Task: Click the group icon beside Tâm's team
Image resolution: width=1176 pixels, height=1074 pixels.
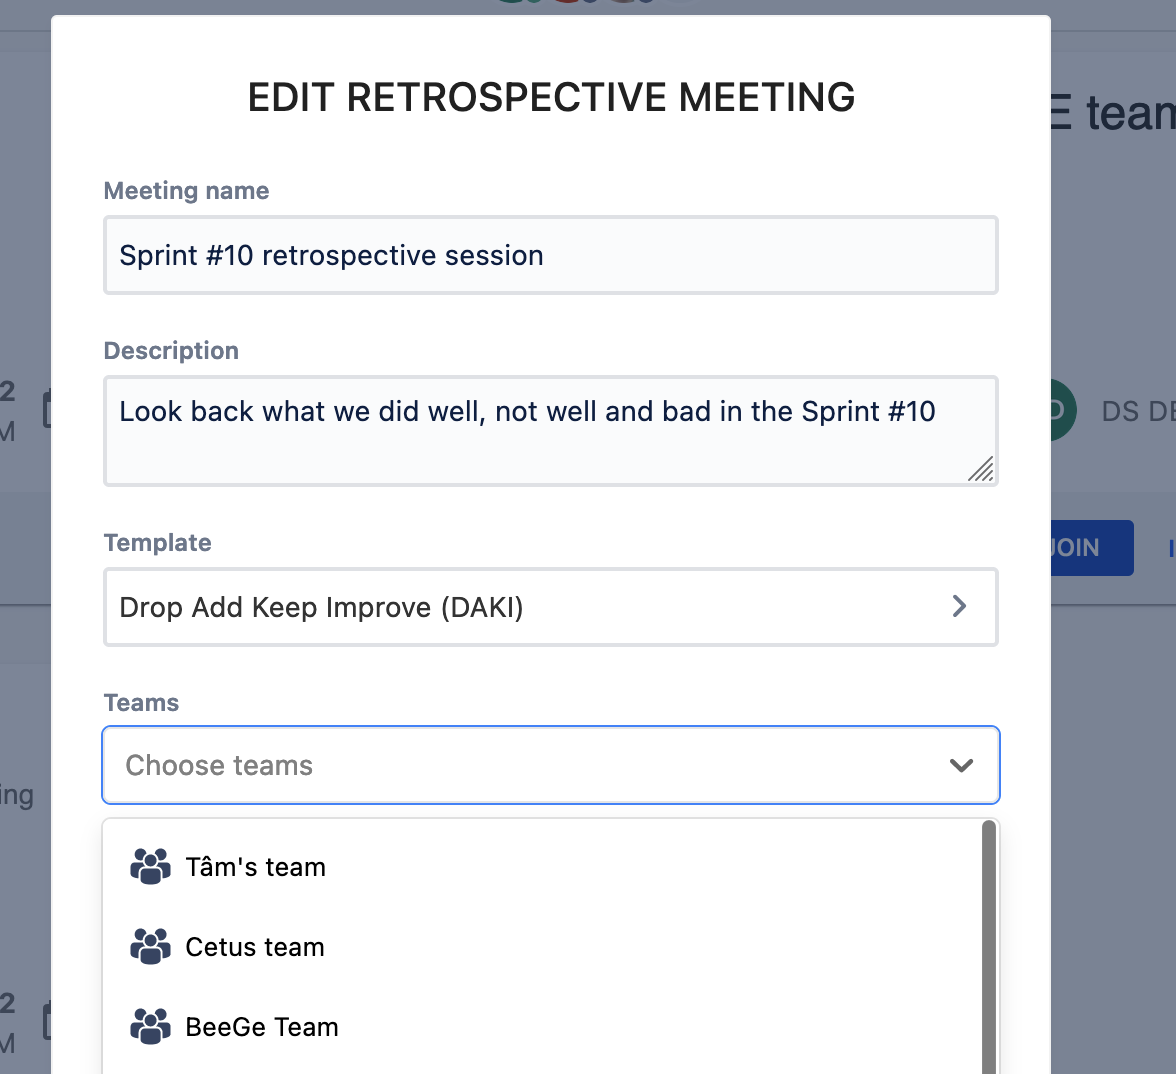Action: [150, 866]
